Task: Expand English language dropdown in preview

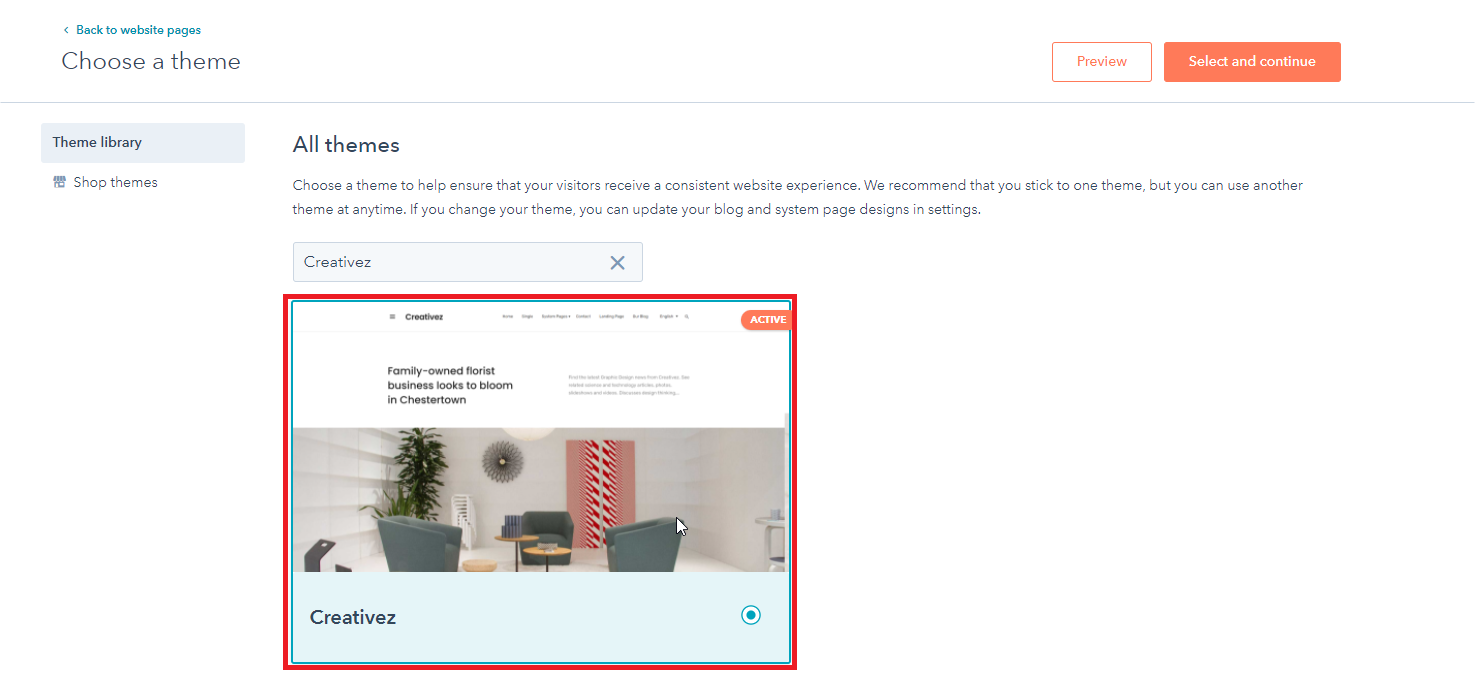Action: 669,316
